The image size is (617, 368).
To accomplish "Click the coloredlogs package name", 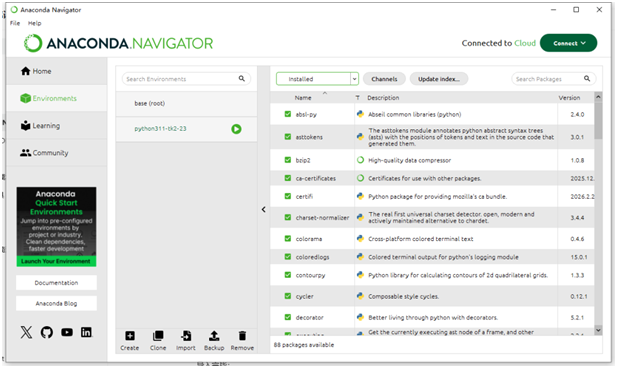I will [x=312, y=257].
